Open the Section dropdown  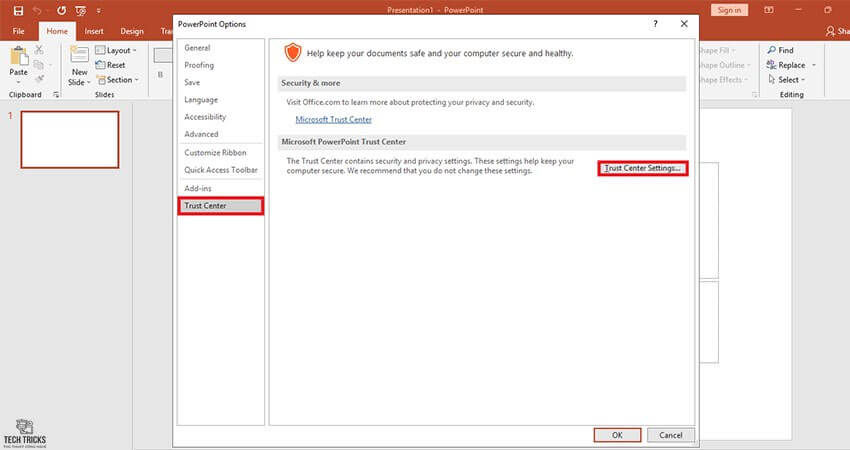[x=117, y=80]
